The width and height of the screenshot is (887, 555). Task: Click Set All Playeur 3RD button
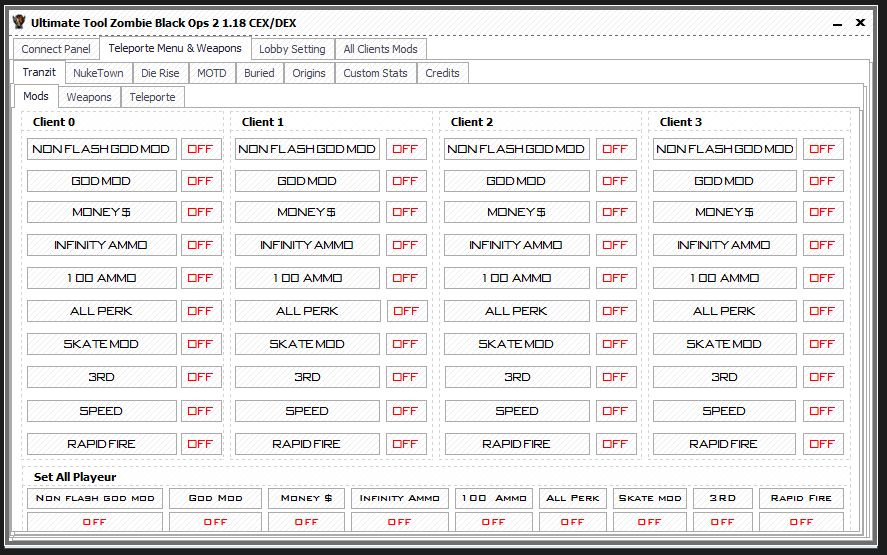point(723,498)
